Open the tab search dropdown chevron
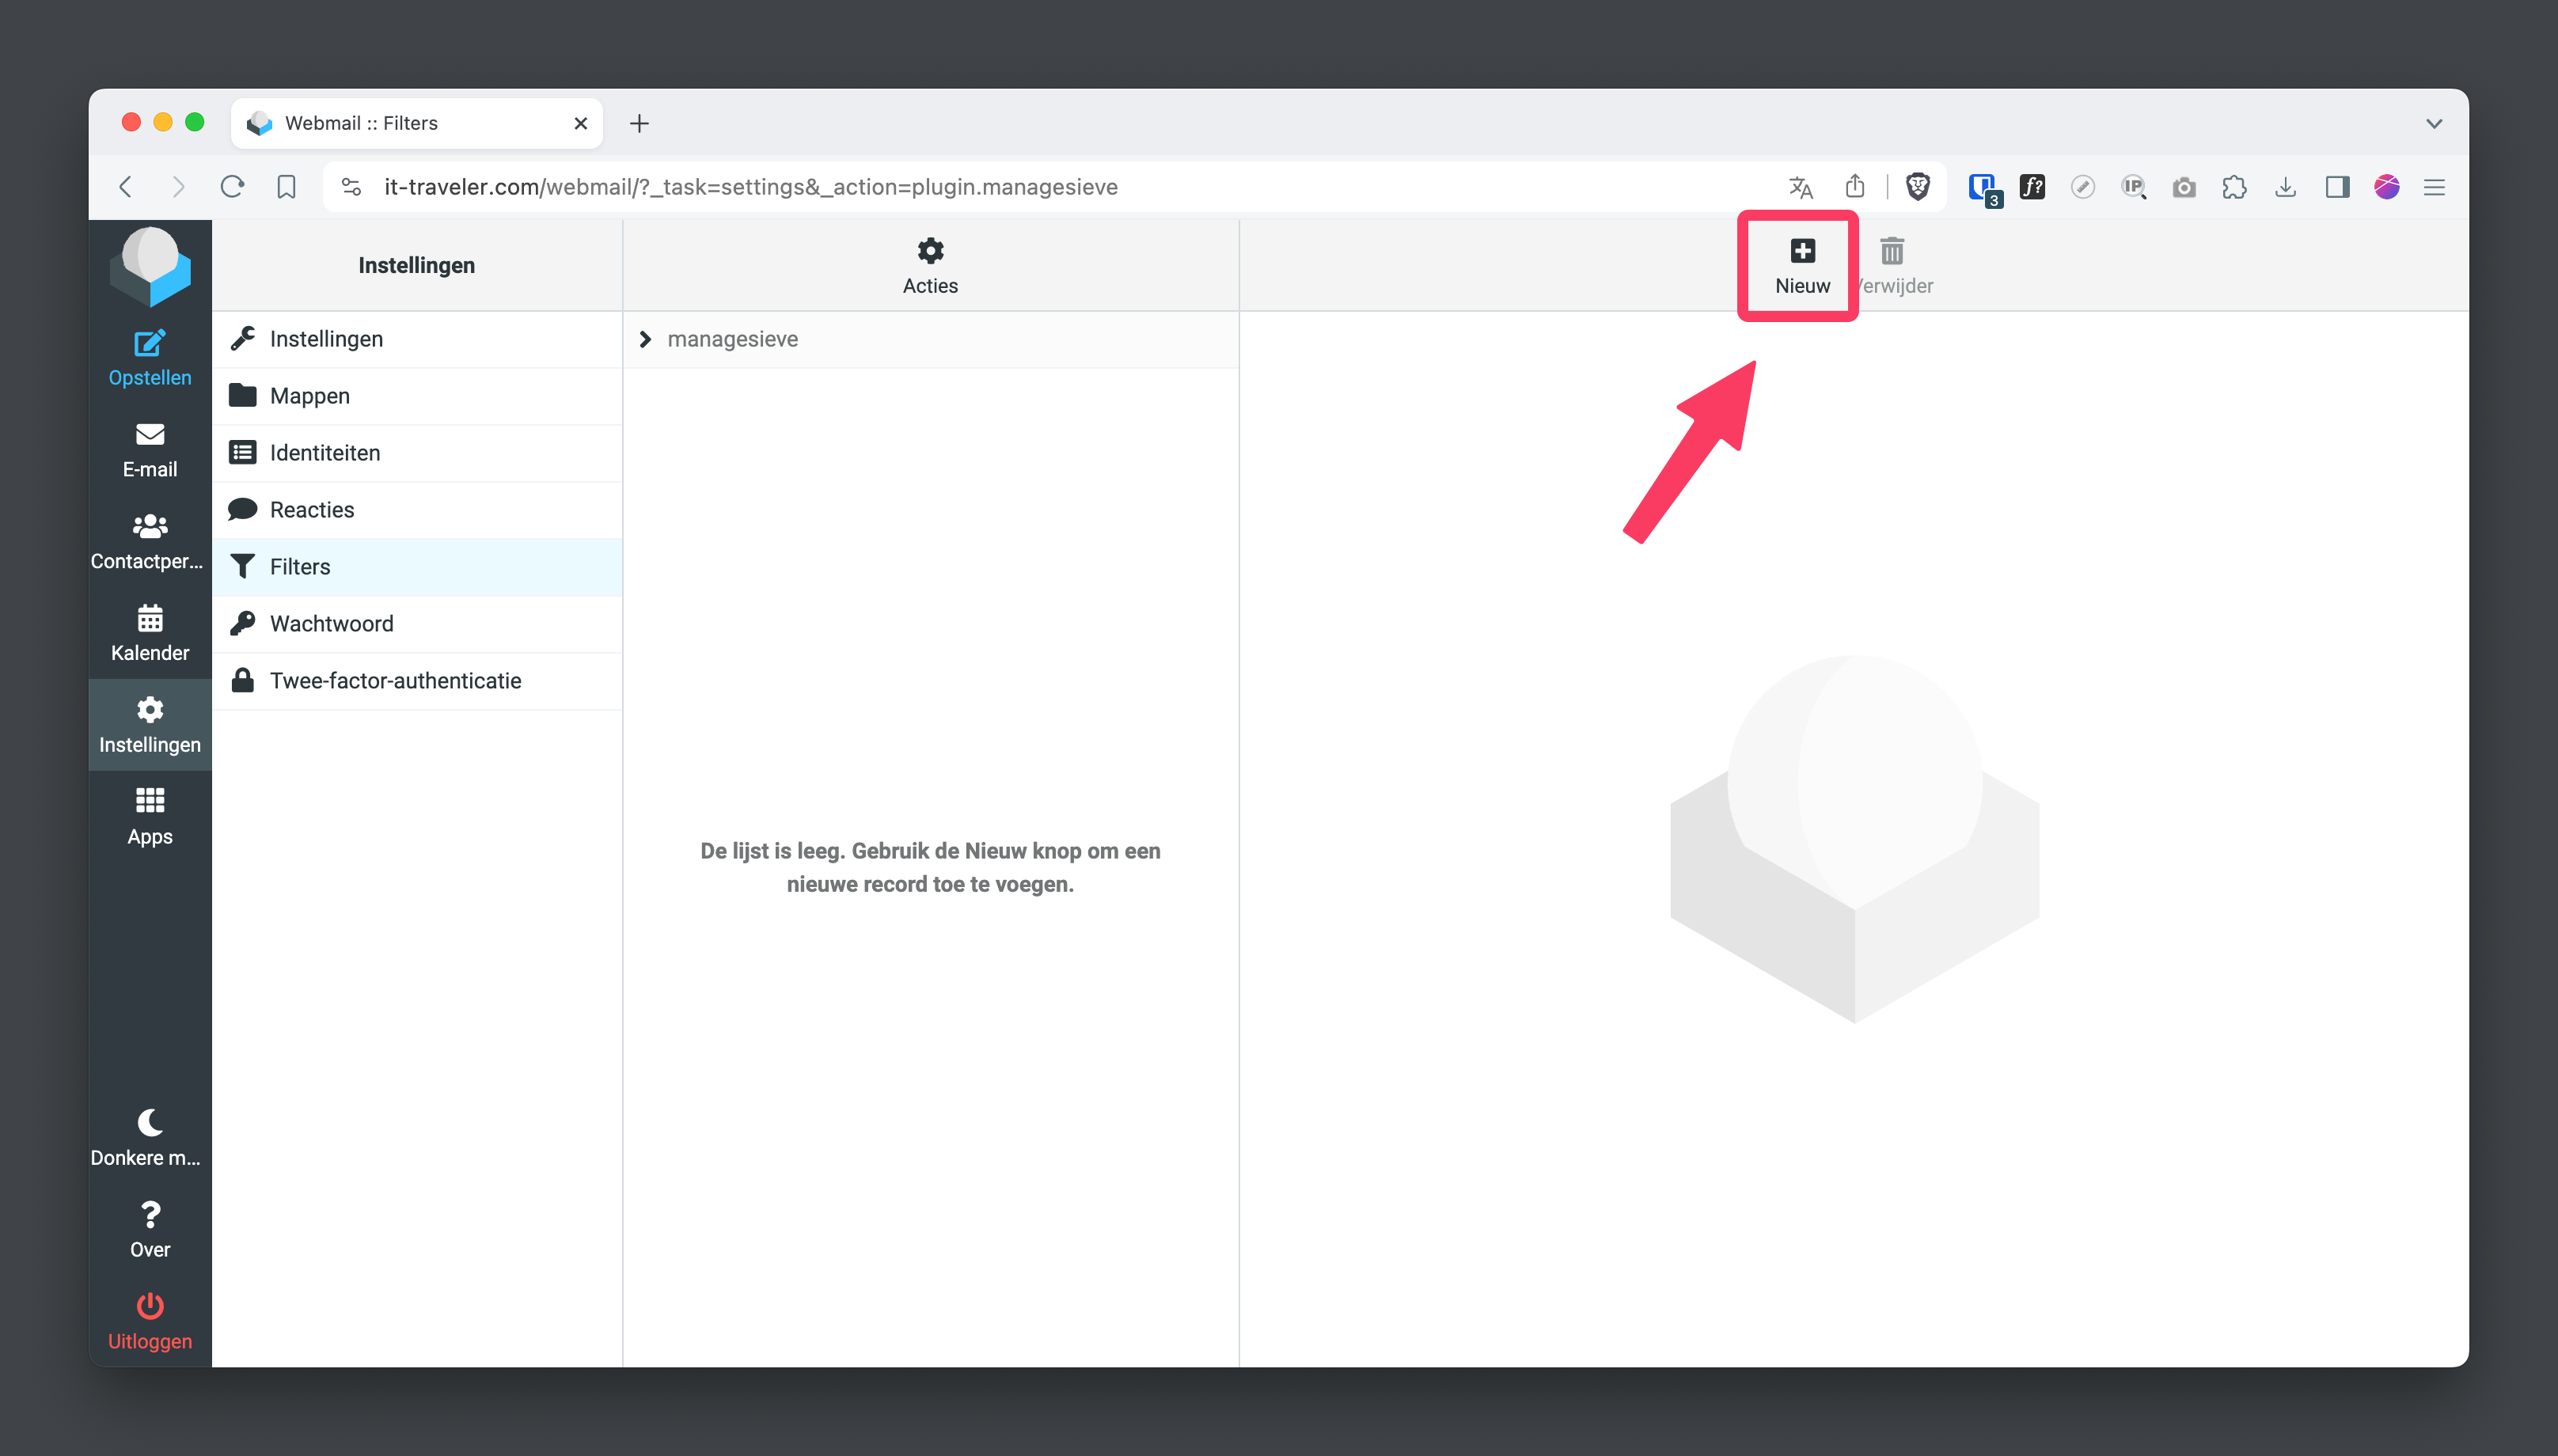The height and width of the screenshot is (1456, 2558). click(2433, 124)
